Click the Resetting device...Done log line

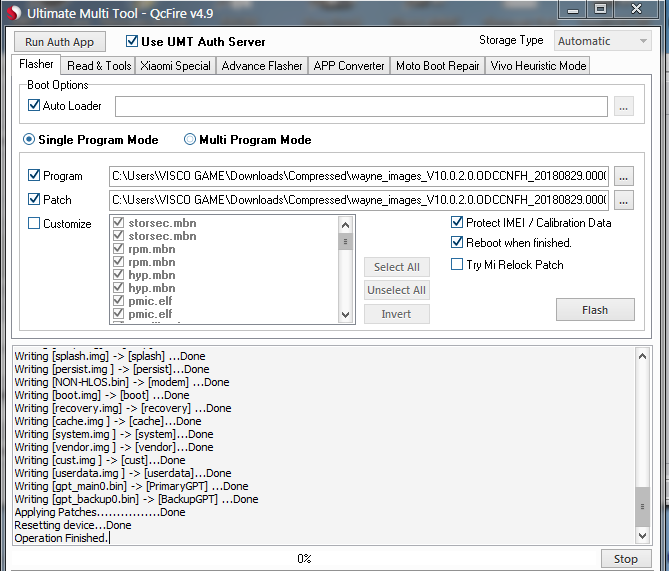[73, 525]
